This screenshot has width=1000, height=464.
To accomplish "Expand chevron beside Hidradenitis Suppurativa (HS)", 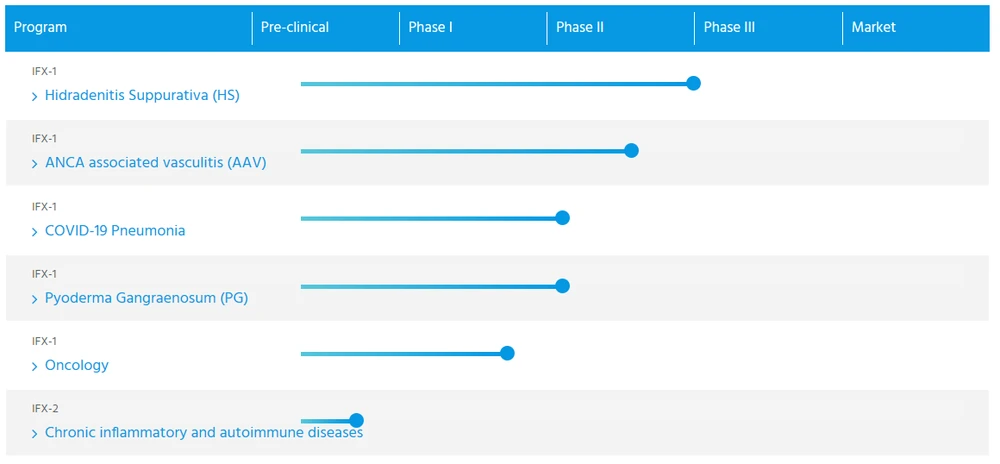I will point(35,97).
